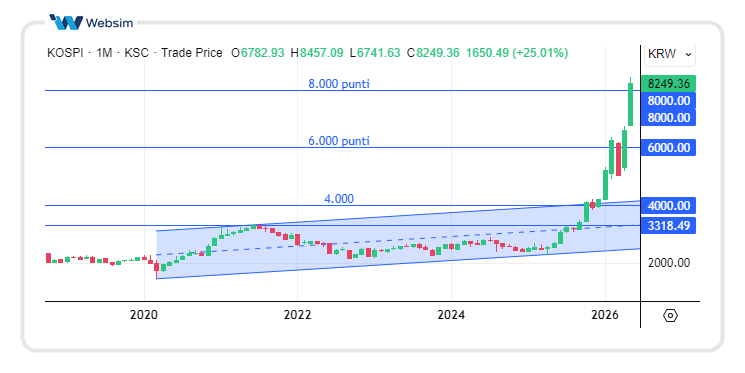Click the Trade Price label
The height and width of the screenshot is (373, 745).
click(x=191, y=53)
